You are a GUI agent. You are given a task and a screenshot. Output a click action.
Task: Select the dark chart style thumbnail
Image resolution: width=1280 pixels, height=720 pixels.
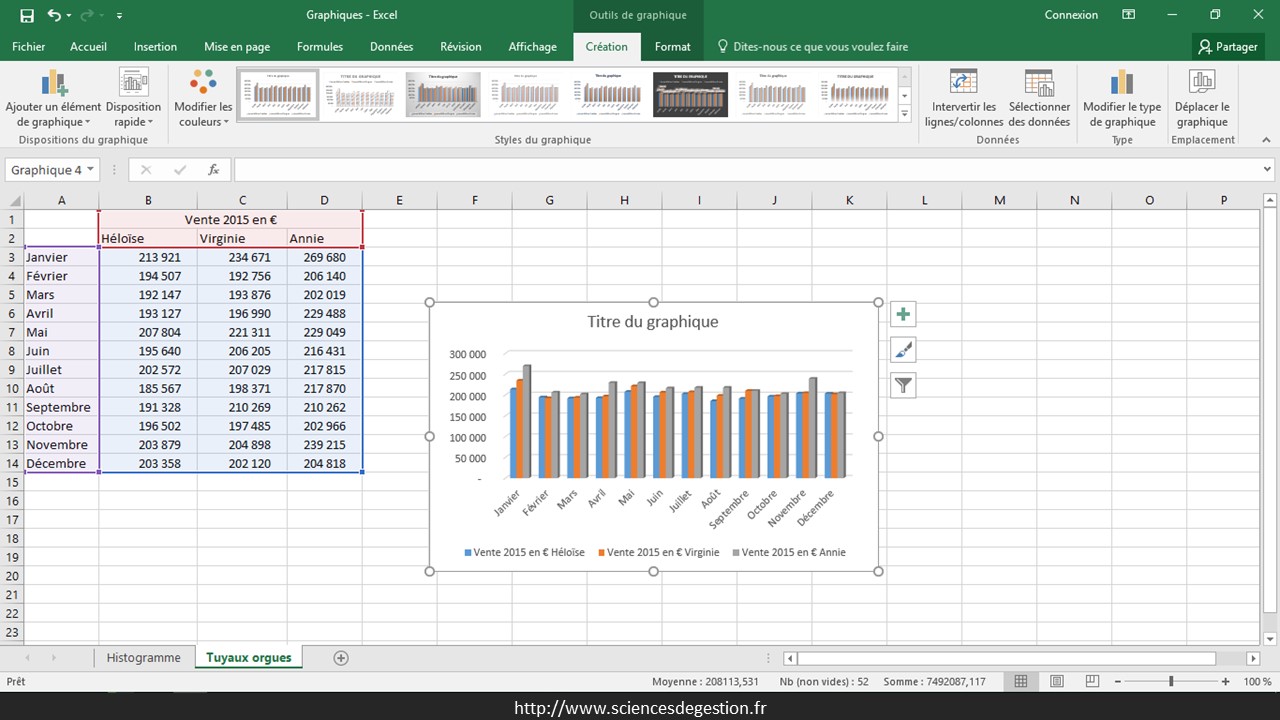pos(690,94)
